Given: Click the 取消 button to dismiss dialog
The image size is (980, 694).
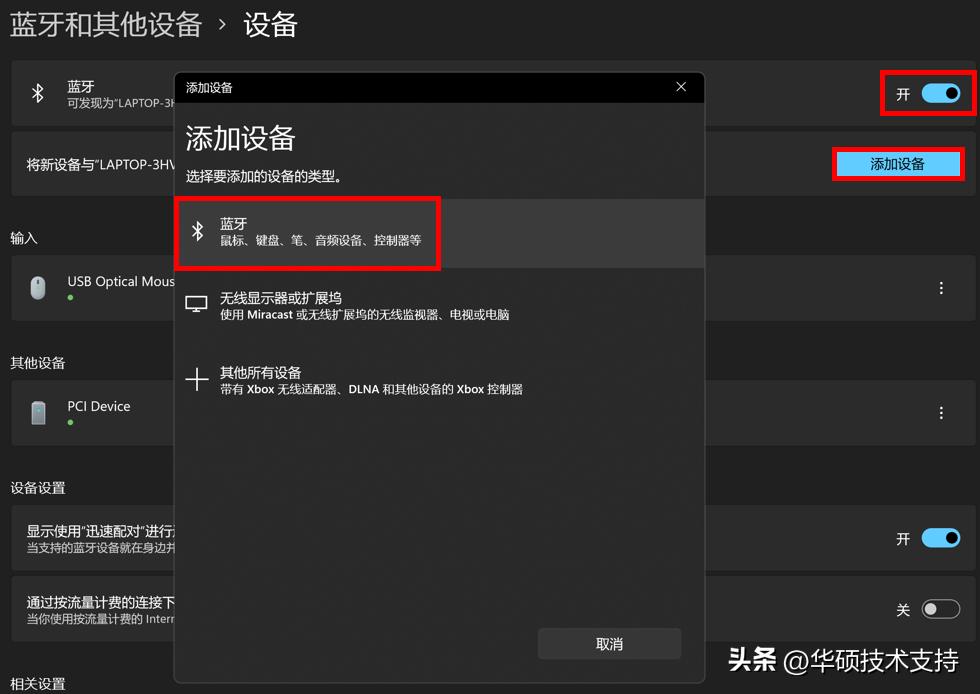Looking at the screenshot, I should 609,643.
